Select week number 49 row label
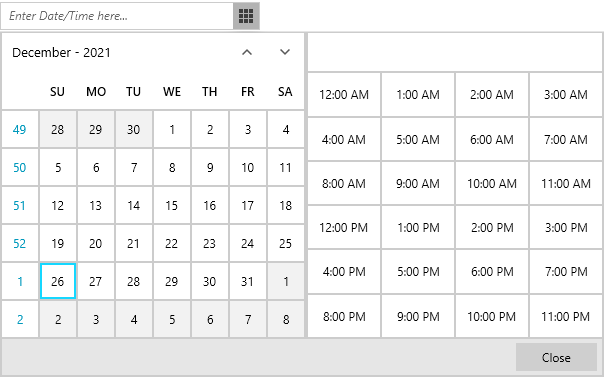This screenshot has height=378, width=608. (x=20, y=129)
